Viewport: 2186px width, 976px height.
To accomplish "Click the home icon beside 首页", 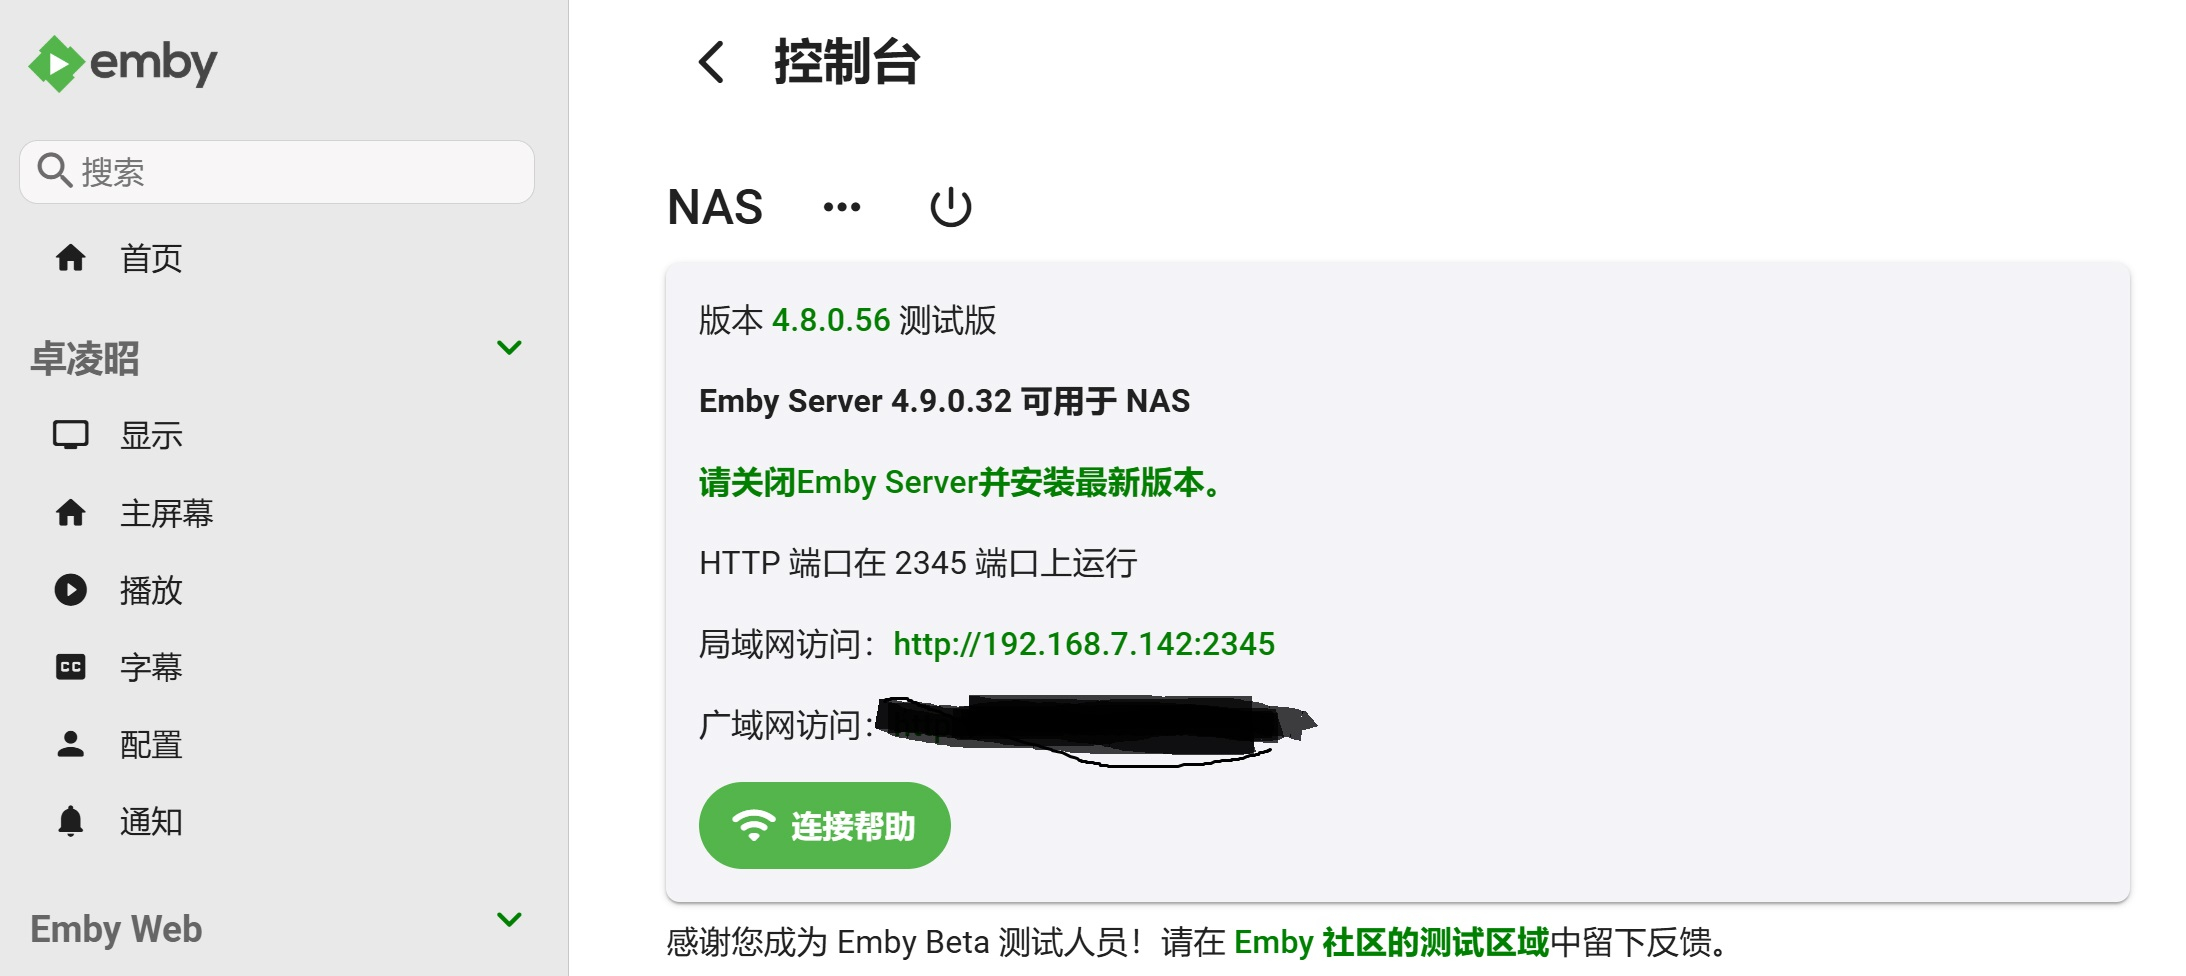I will (x=70, y=258).
